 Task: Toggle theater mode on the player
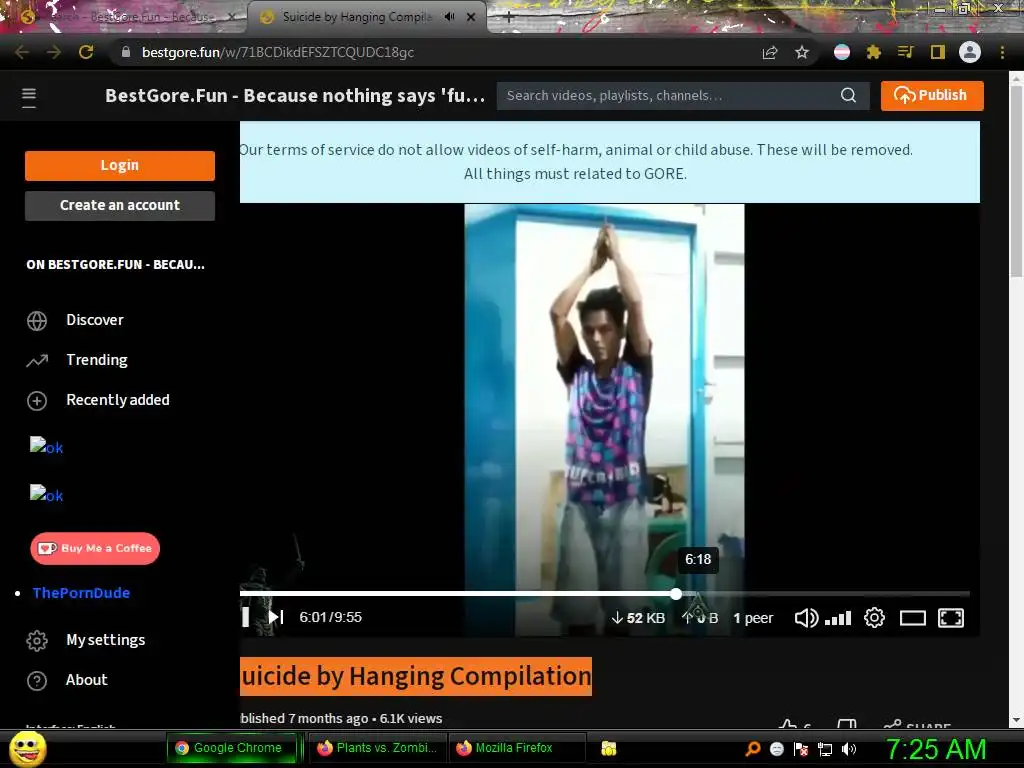(912, 618)
